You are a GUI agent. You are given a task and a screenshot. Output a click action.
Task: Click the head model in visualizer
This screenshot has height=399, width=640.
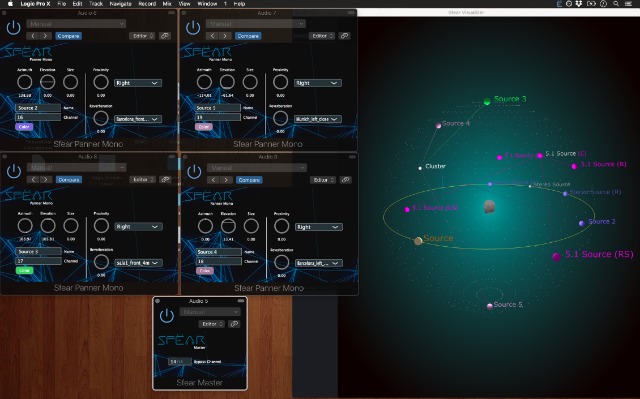coord(489,206)
